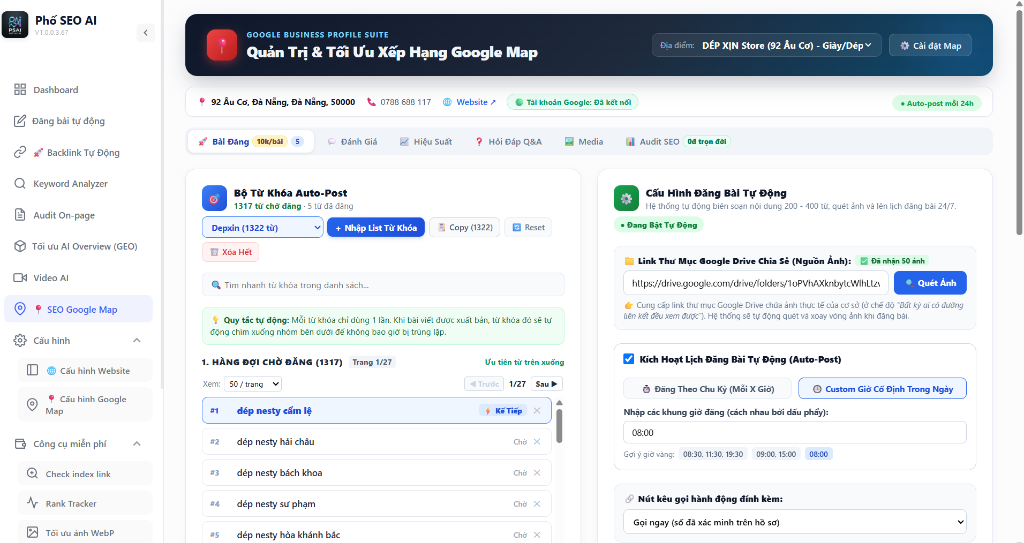The image size is (1024, 543).
Task: Click the Sau next page button
Action: coord(546,384)
